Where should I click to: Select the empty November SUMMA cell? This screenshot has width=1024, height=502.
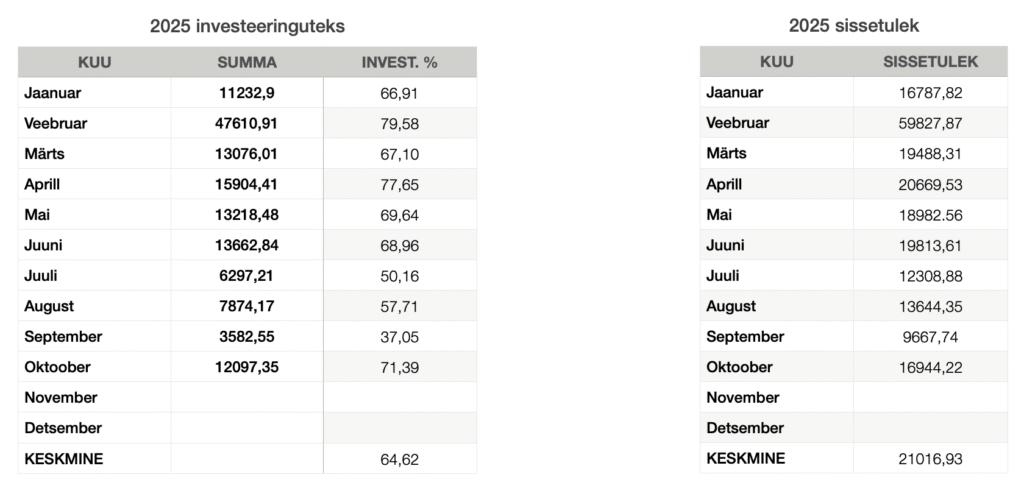click(247, 398)
